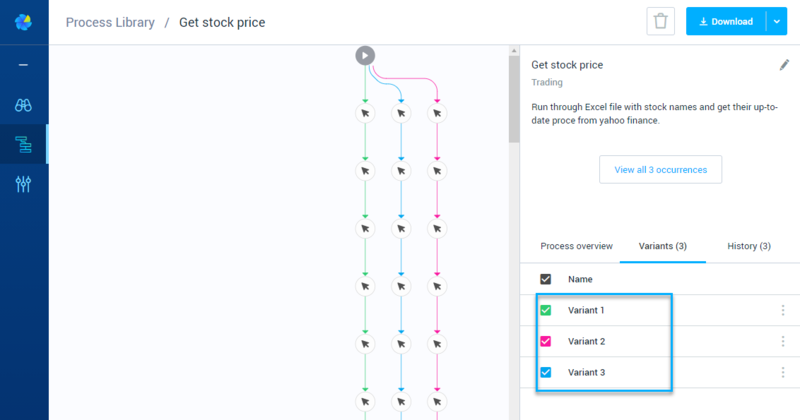This screenshot has width=800, height=420.
Task: Click the gray start play node
Action: pyautogui.click(x=365, y=56)
